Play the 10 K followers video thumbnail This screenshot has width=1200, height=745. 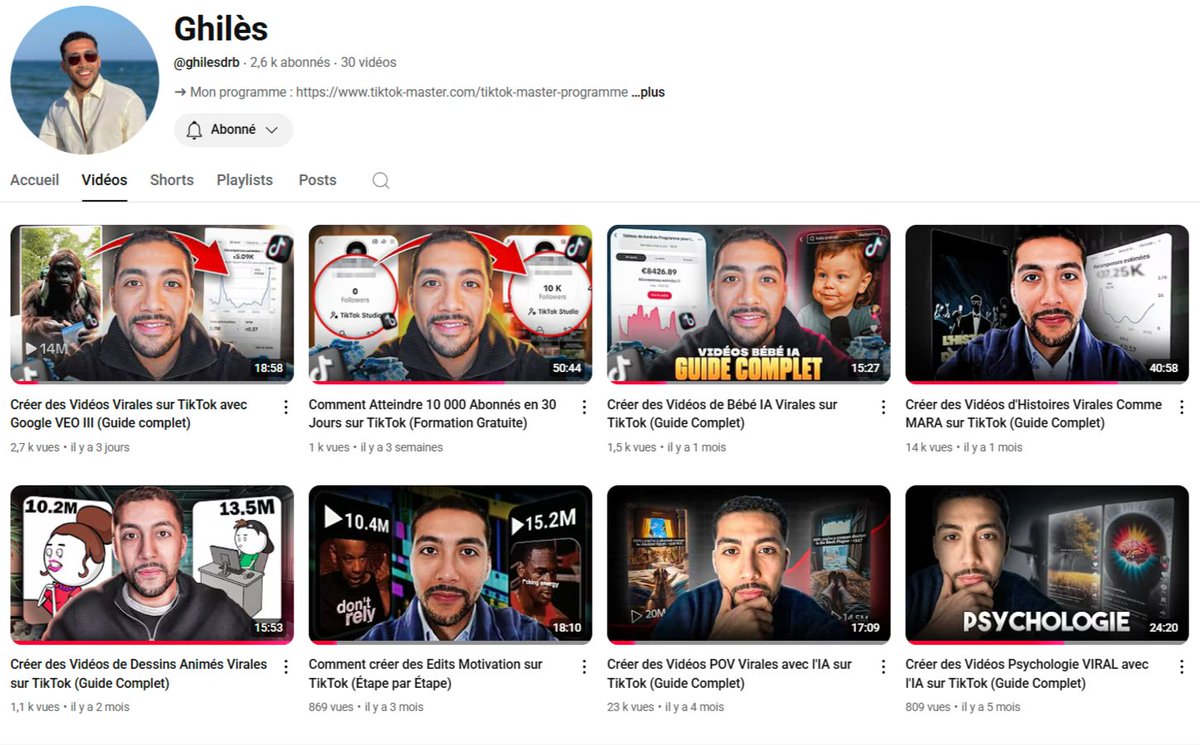[x=450, y=304]
